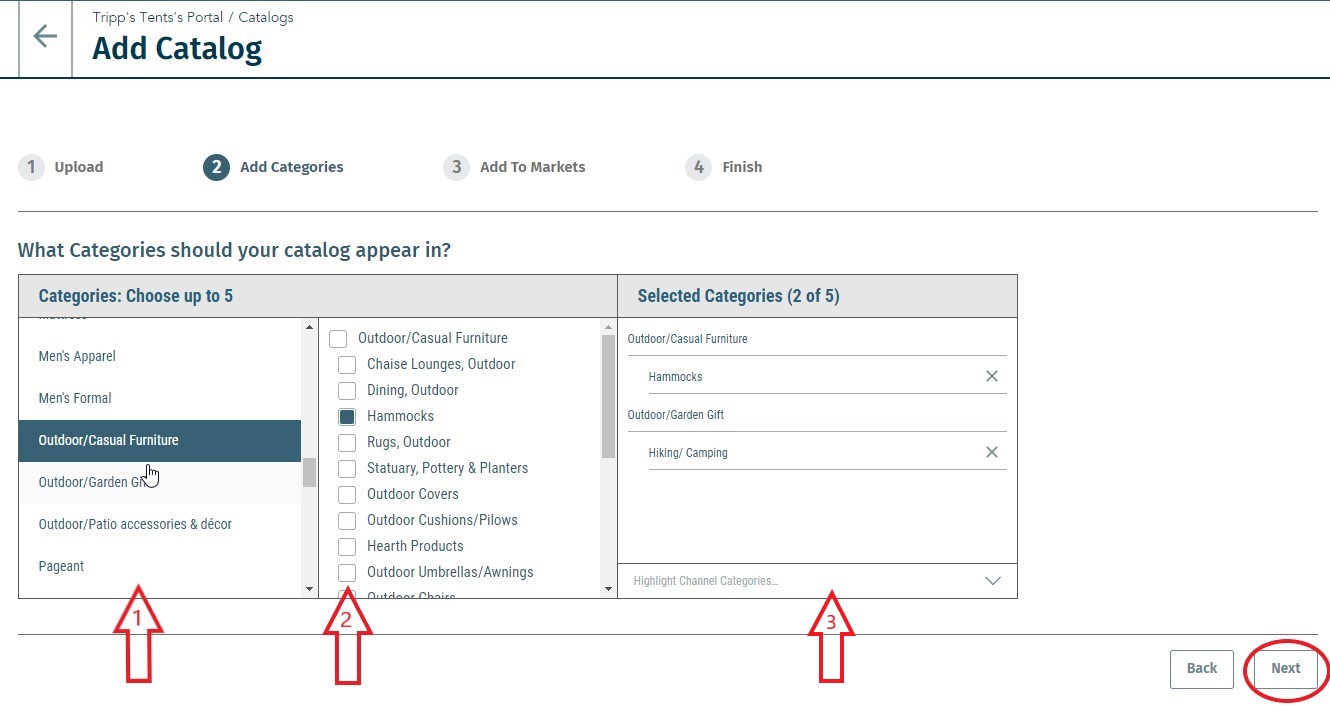The height and width of the screenshot is (707, 1330).
Task: Click subcategories list scrollbar down arrow
Action: pos(608,590)
